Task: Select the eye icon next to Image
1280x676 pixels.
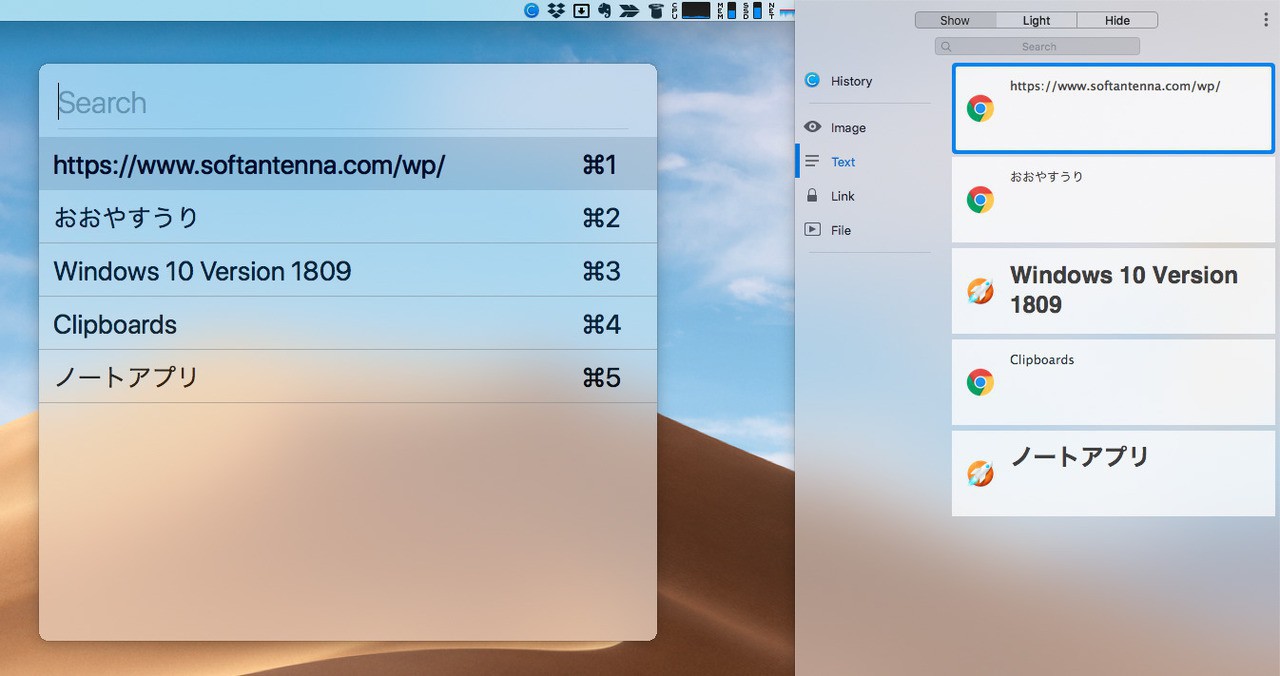Action: 813,127
